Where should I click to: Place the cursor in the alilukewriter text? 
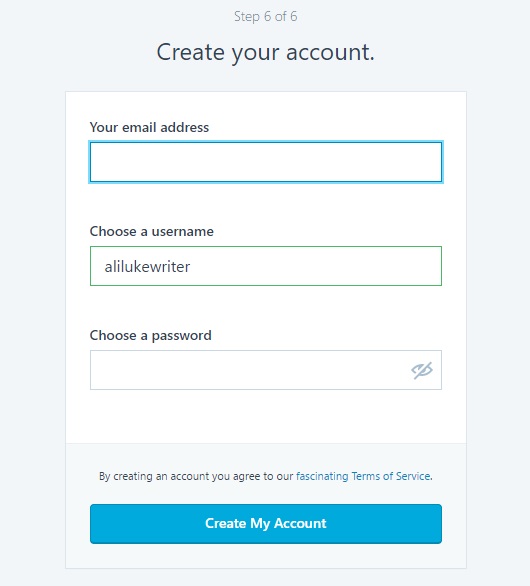pyautogui.click(x=147, y=267)
